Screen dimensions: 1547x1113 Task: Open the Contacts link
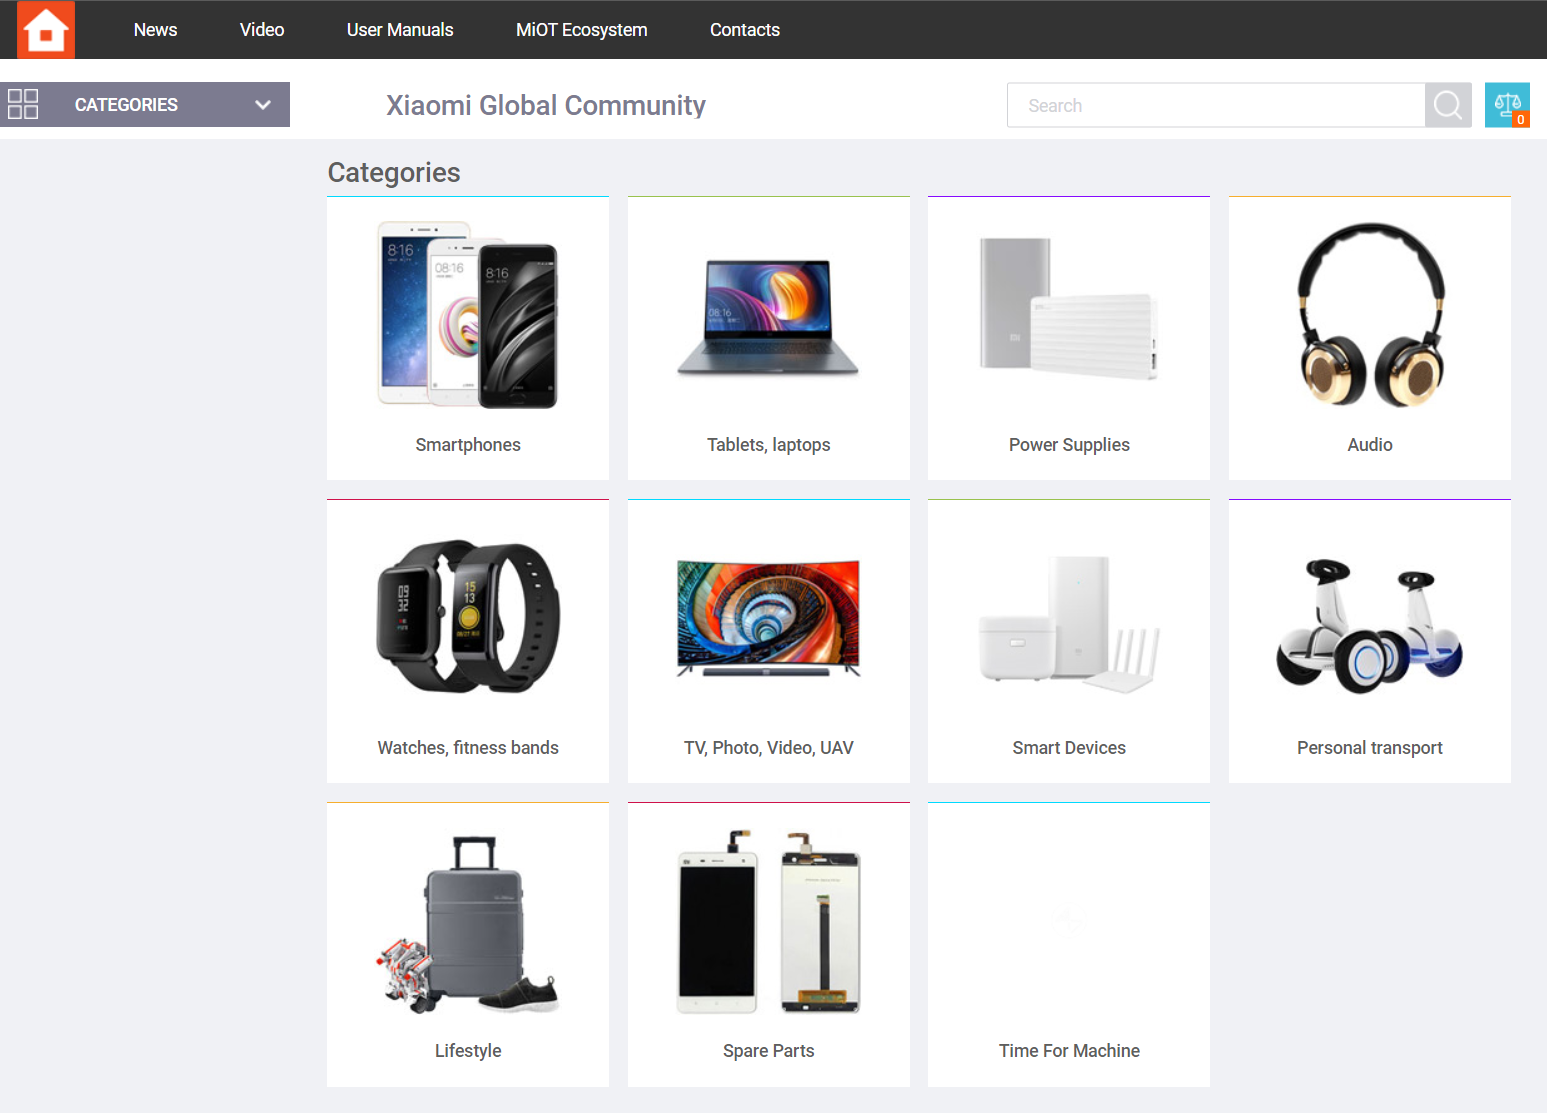coord(744,30)
